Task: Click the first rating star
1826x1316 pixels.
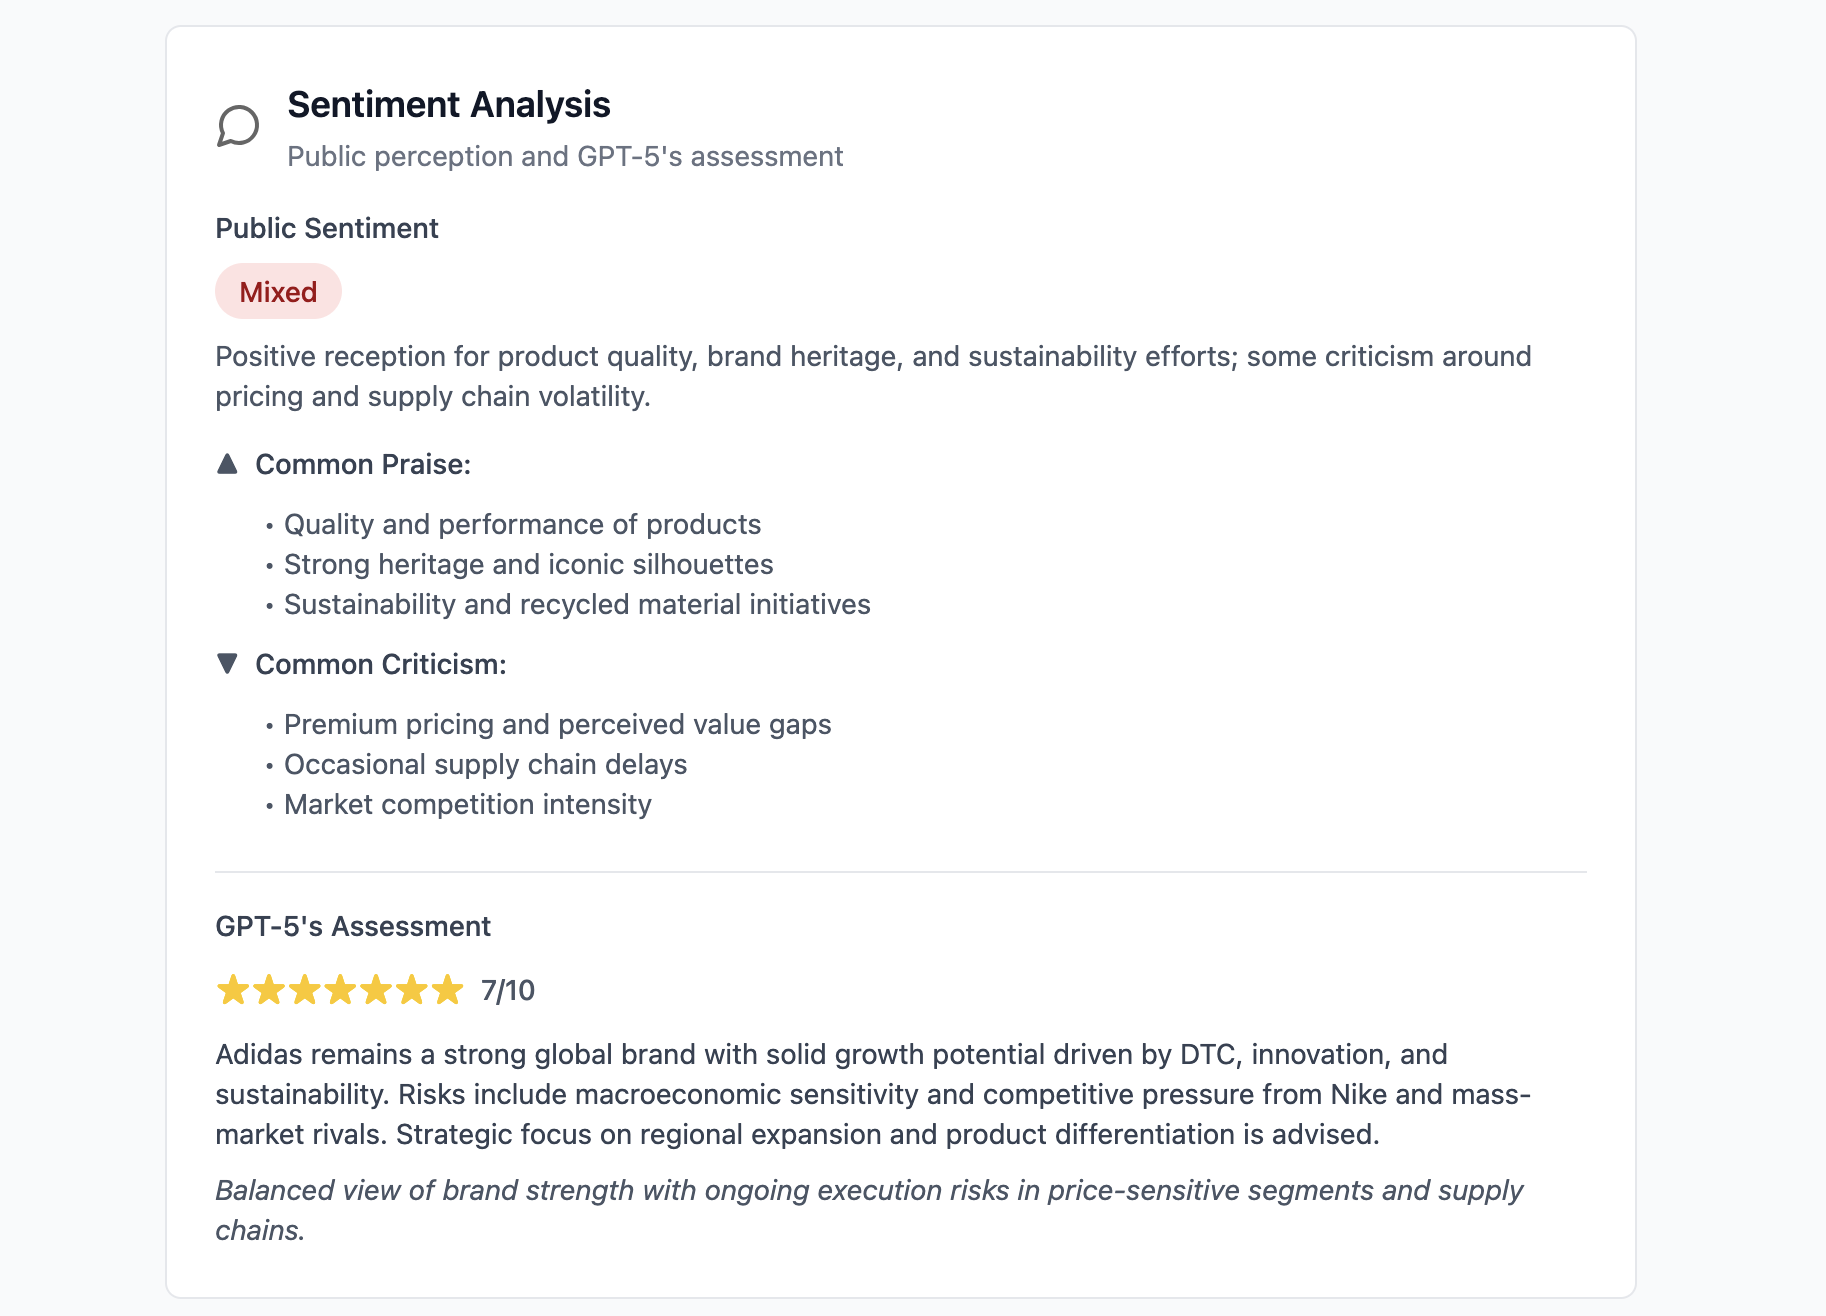Action: click(233, 990)
